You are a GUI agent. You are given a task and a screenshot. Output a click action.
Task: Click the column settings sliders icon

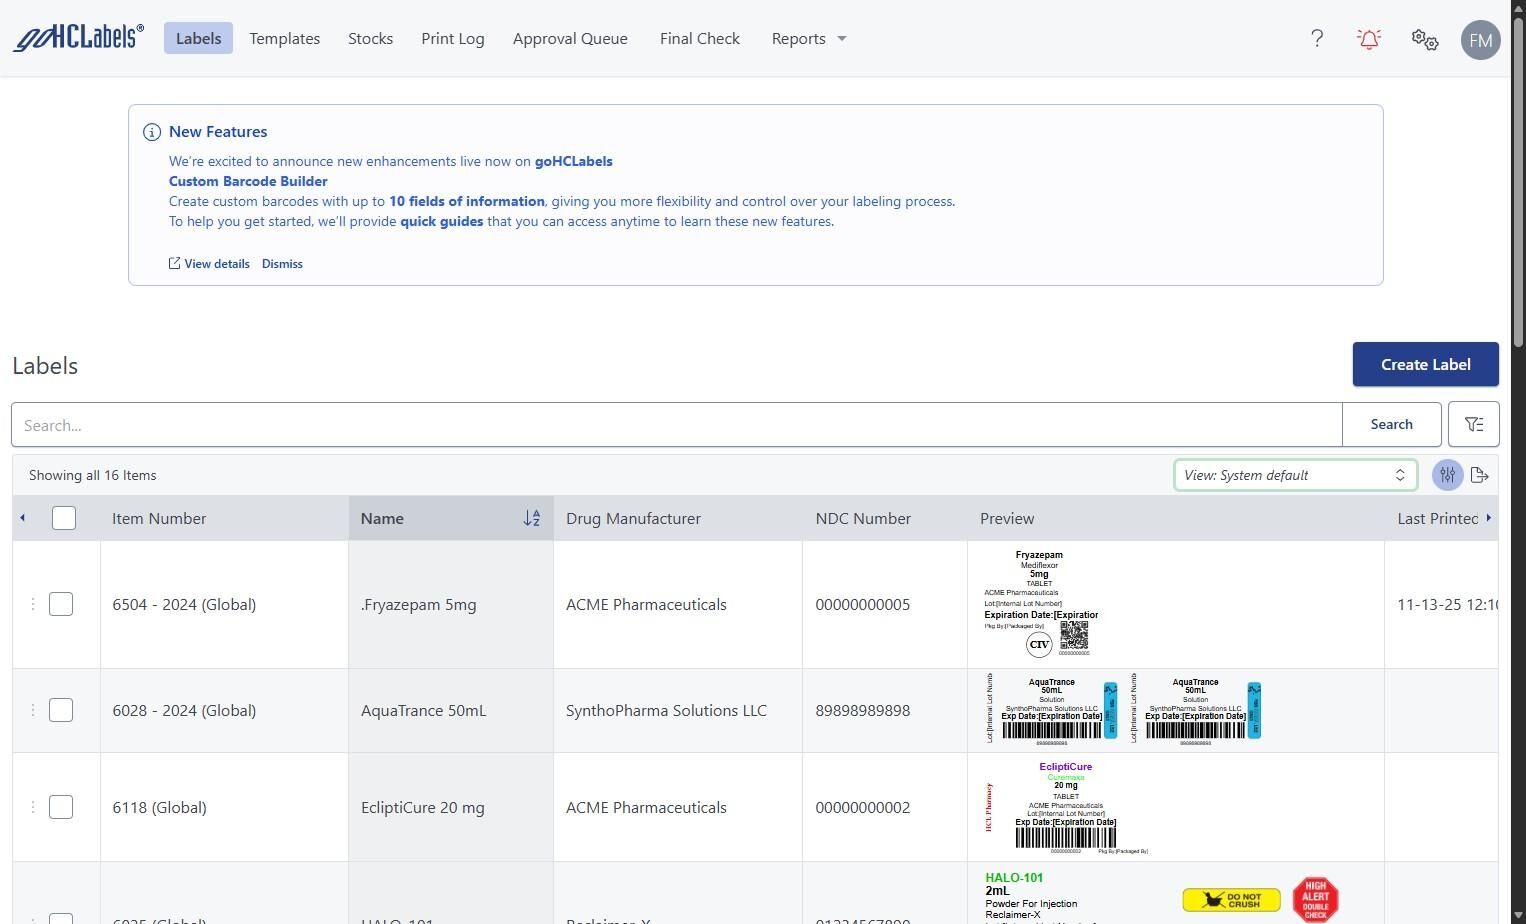(1447, 475)
